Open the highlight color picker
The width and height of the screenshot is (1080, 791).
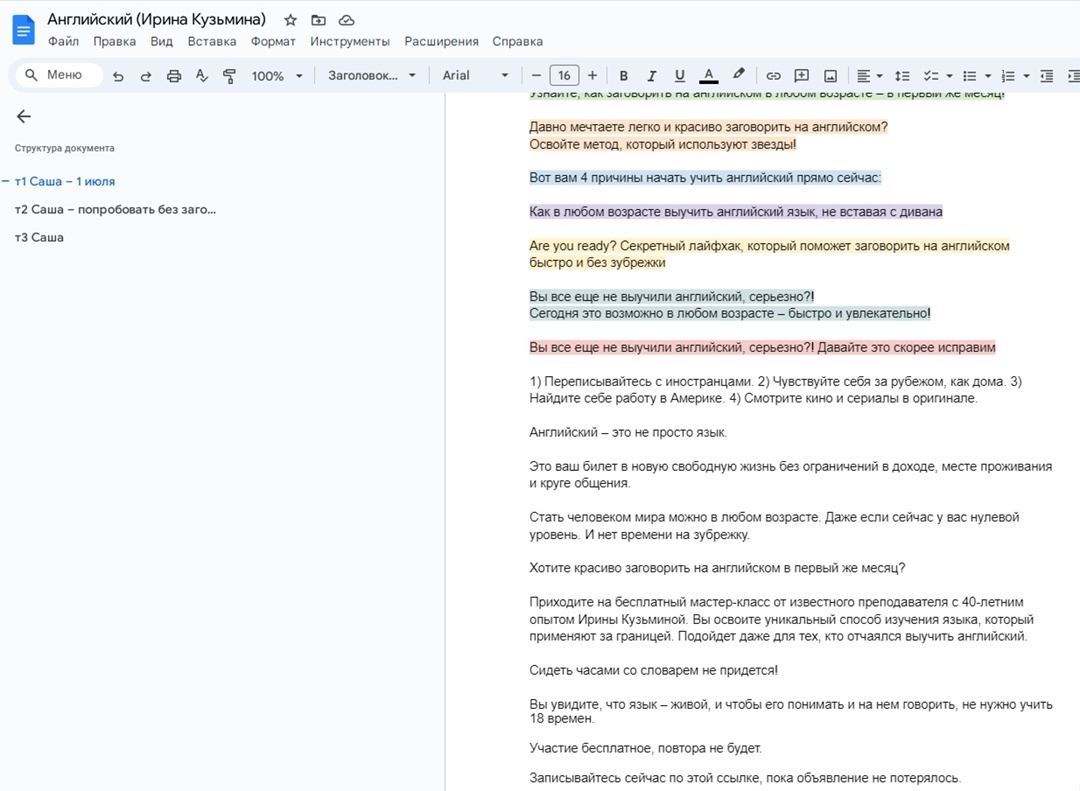pos(739,76)
